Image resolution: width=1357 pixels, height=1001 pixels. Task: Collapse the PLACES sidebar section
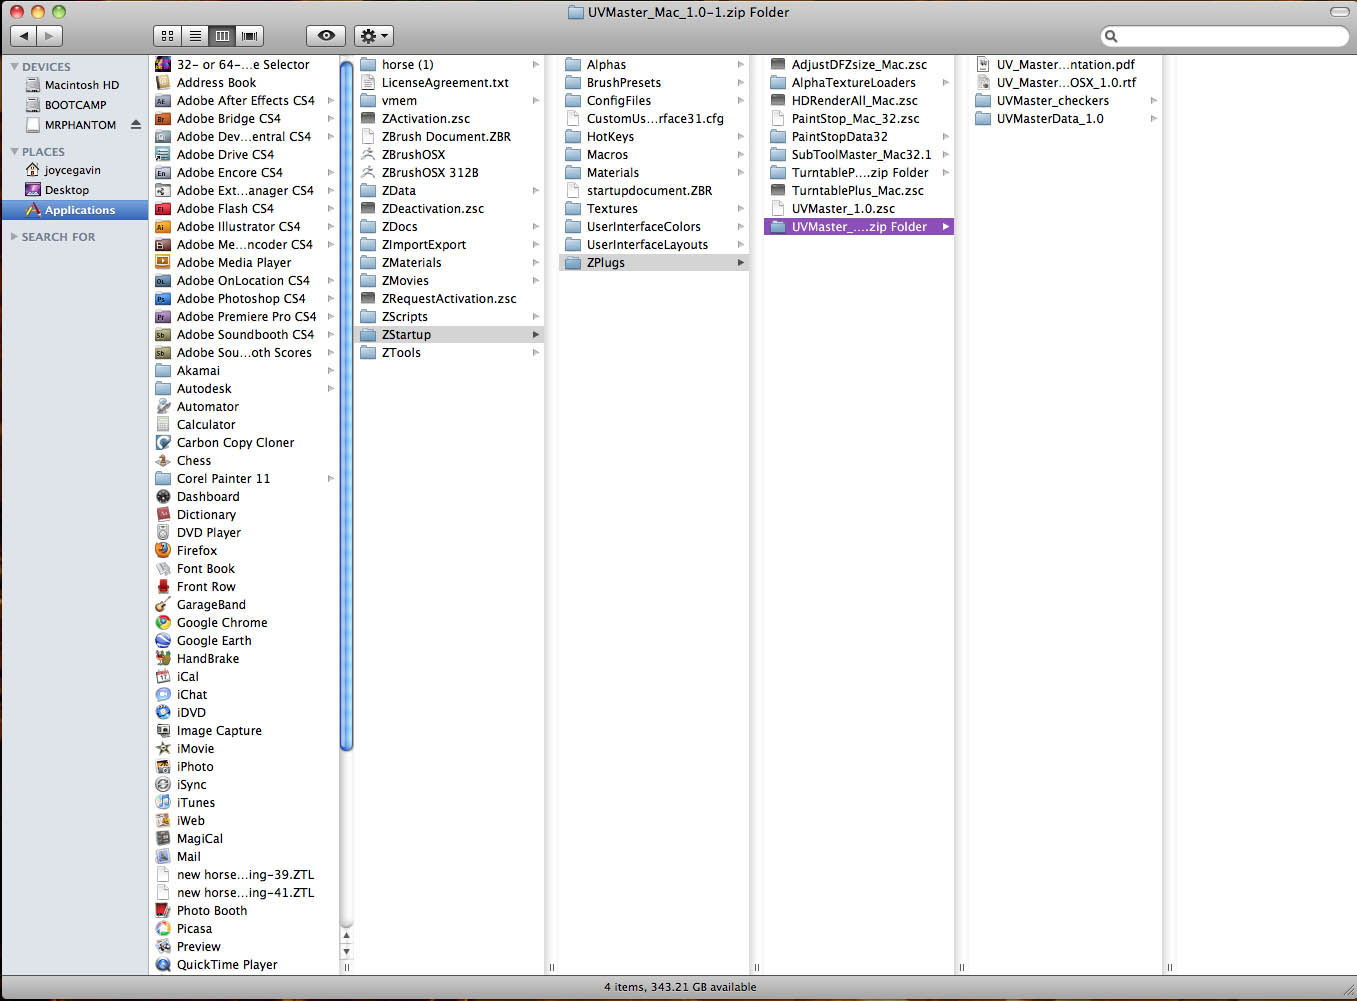14,152
